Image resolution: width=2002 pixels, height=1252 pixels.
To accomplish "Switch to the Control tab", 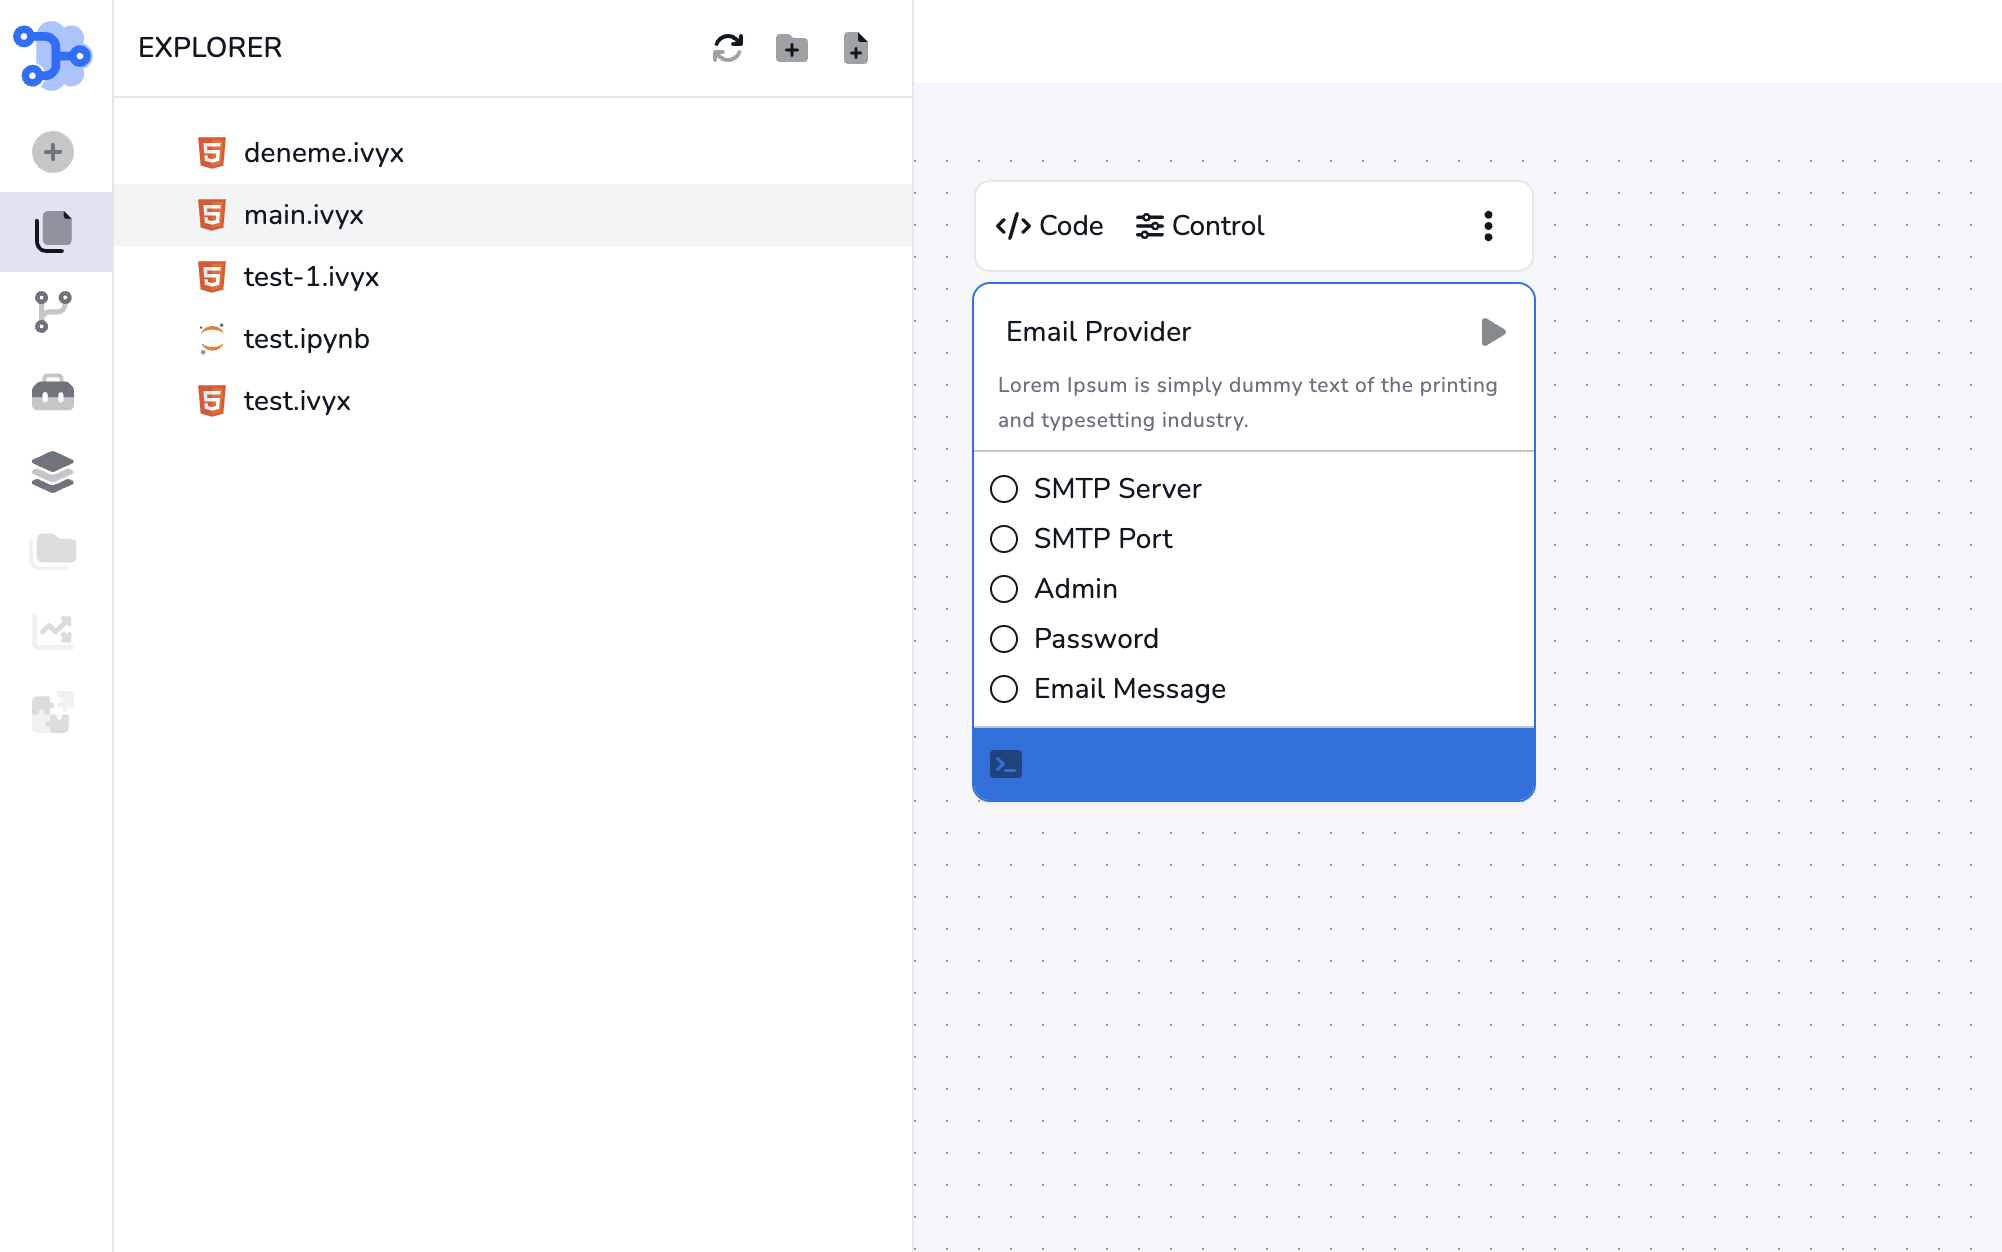I will [1200, 226].
